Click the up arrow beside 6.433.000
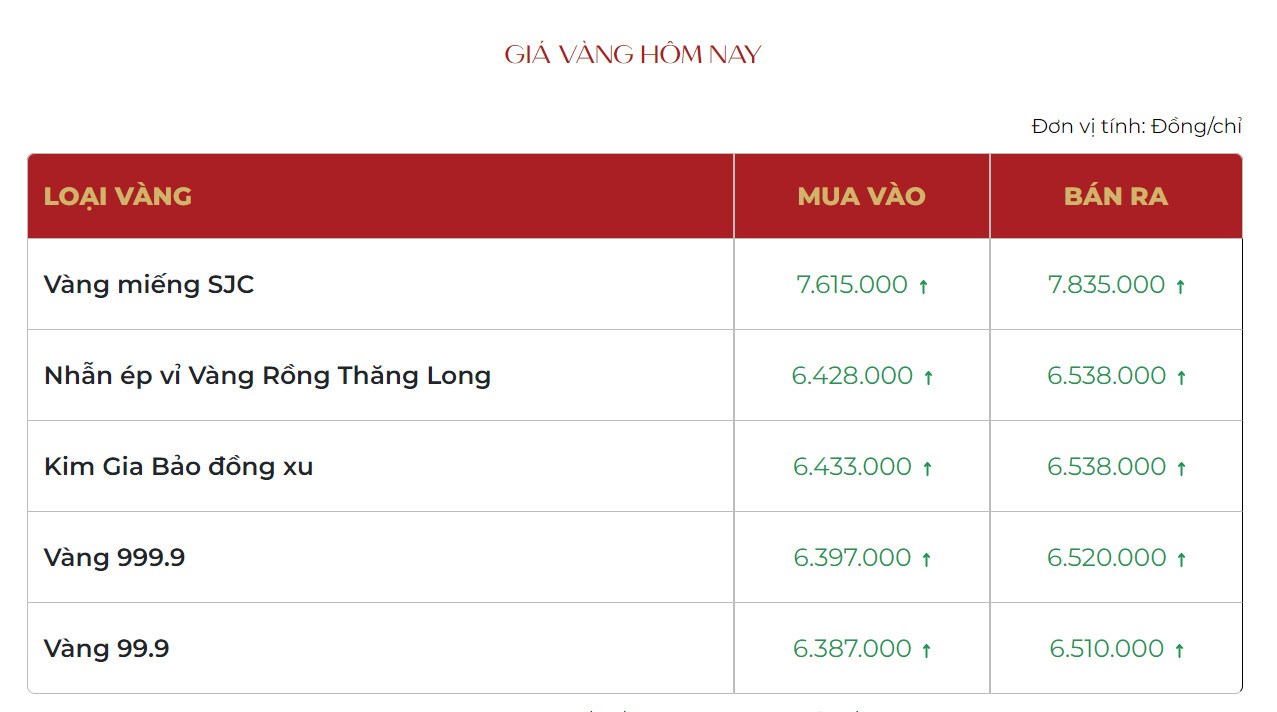 coord(927,469)
